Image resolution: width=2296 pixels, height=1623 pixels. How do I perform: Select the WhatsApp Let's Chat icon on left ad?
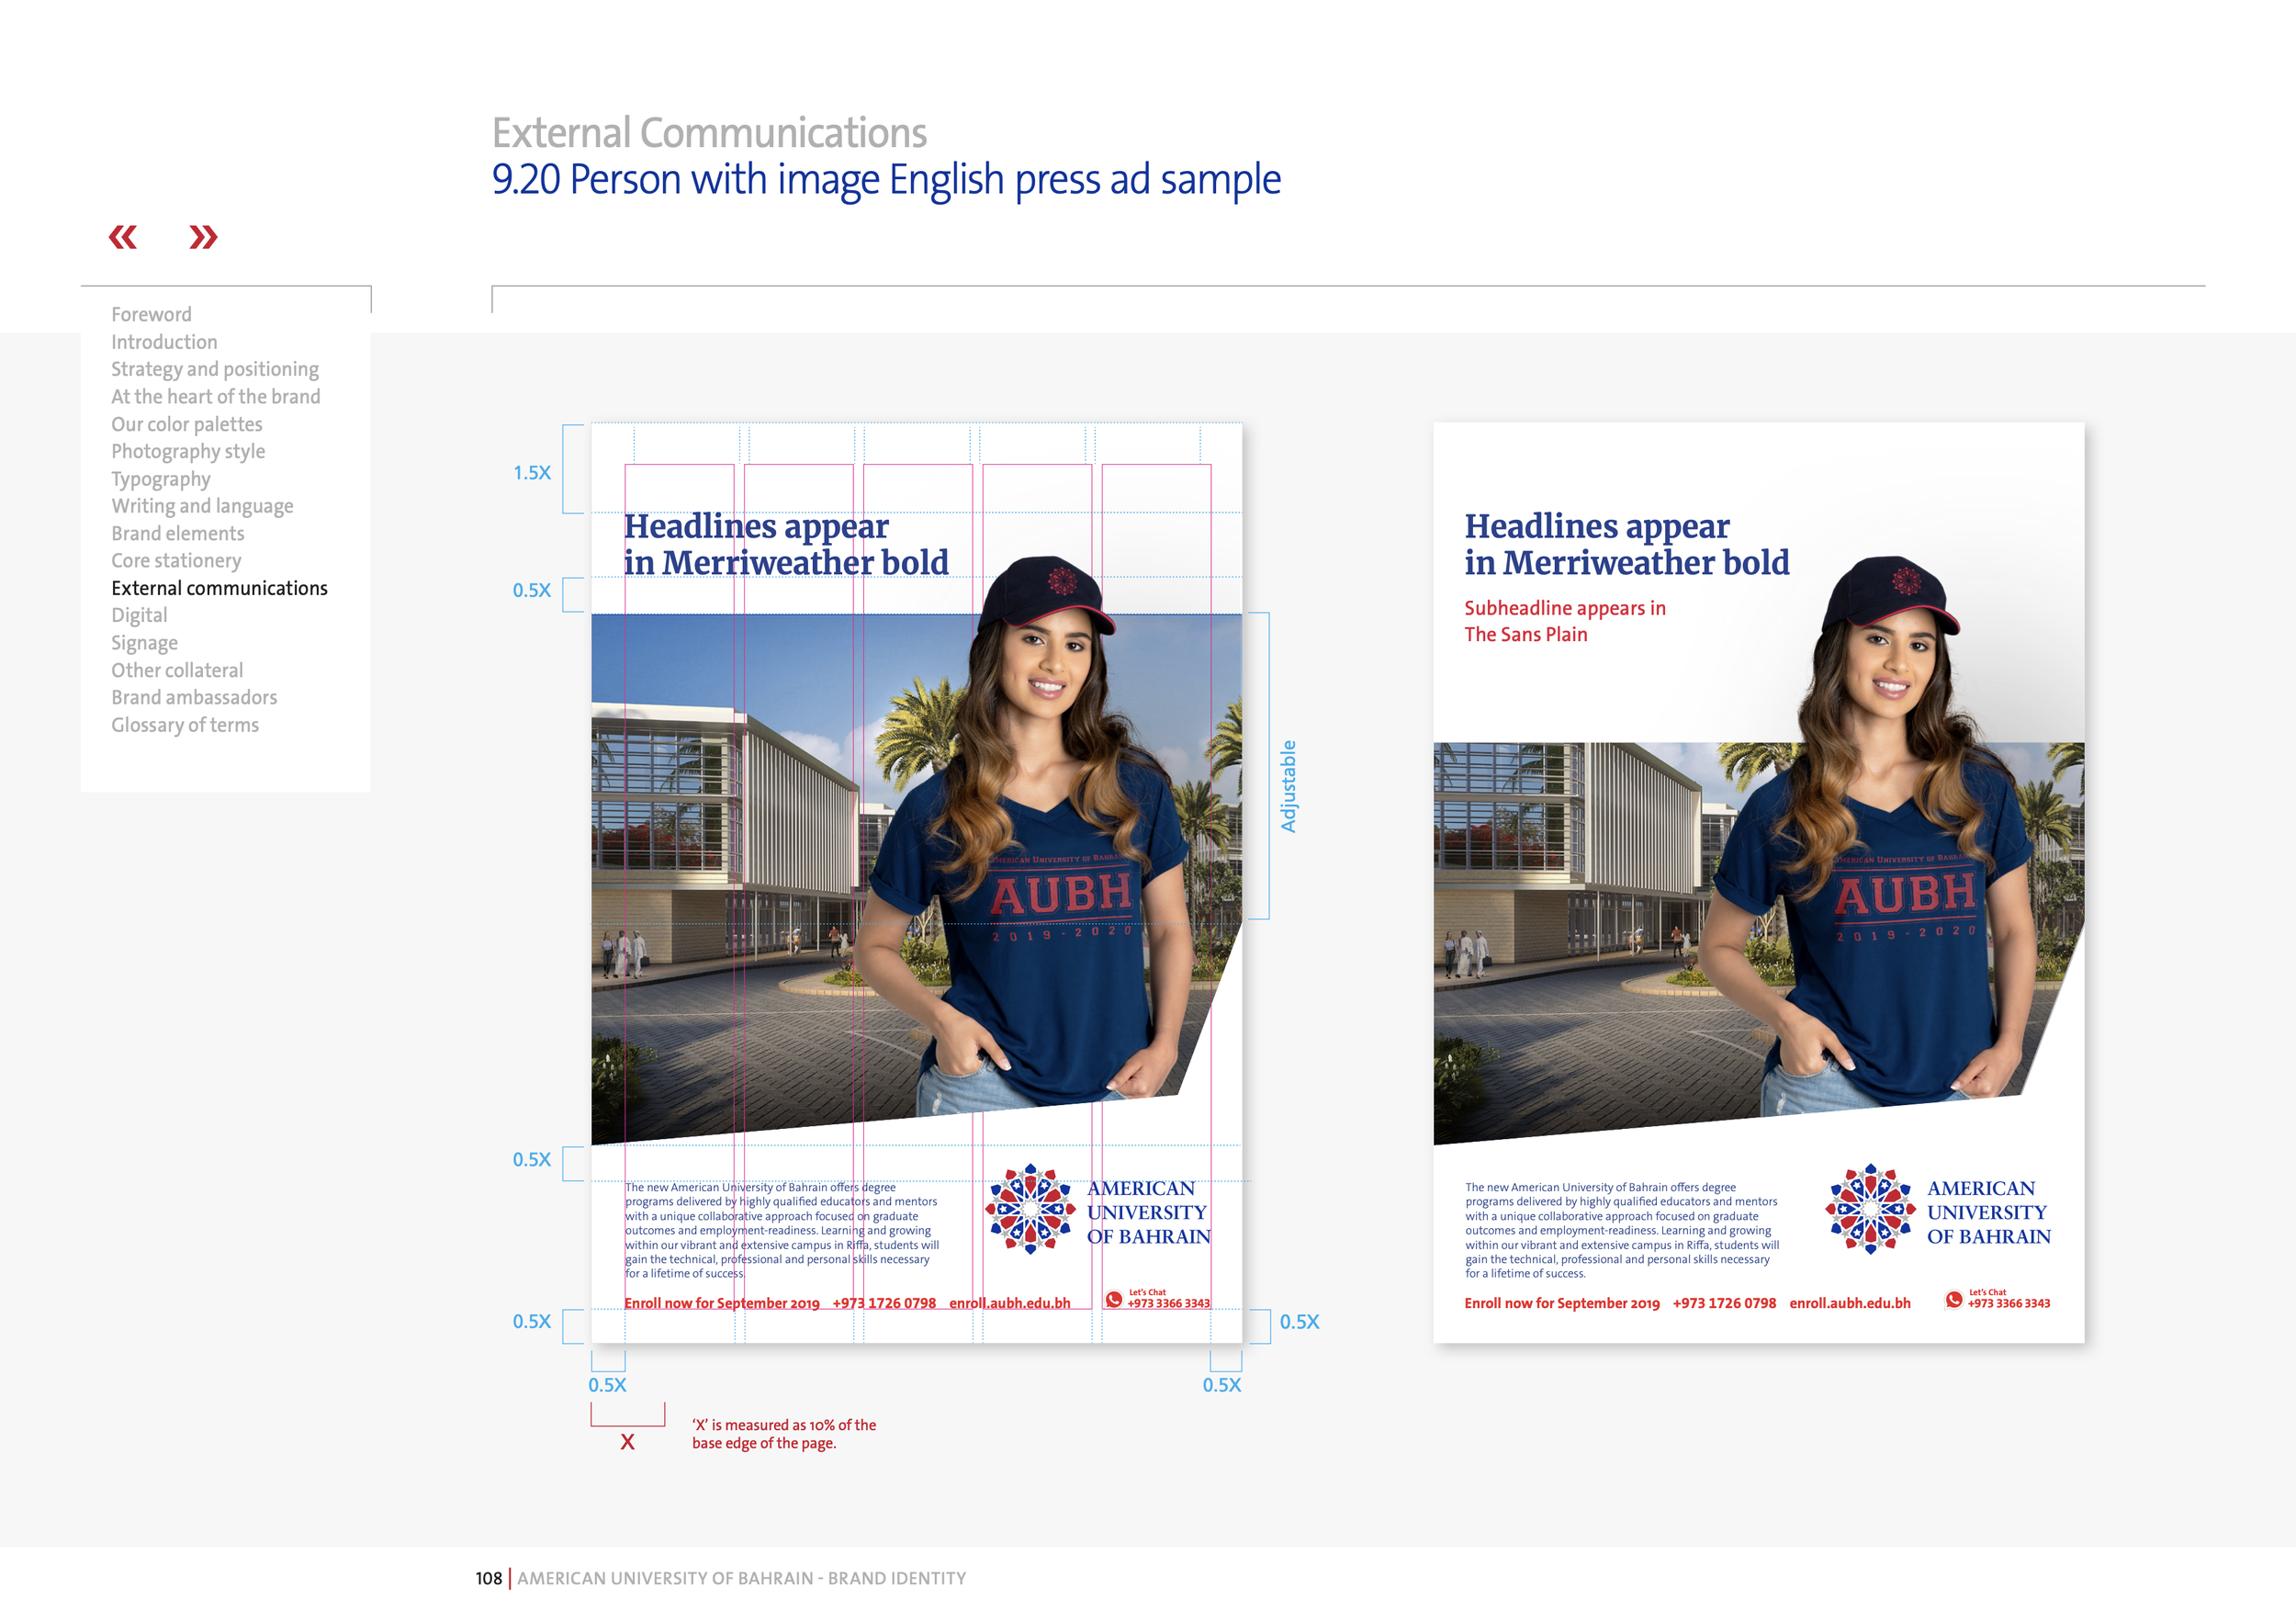[x=1114, y=1300]
